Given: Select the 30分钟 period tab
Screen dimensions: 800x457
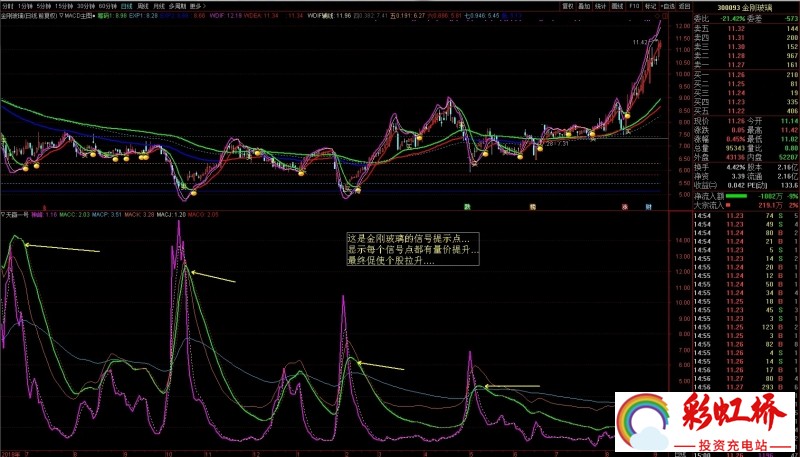Looking at the screenshot, I should [x=86, y=7].
